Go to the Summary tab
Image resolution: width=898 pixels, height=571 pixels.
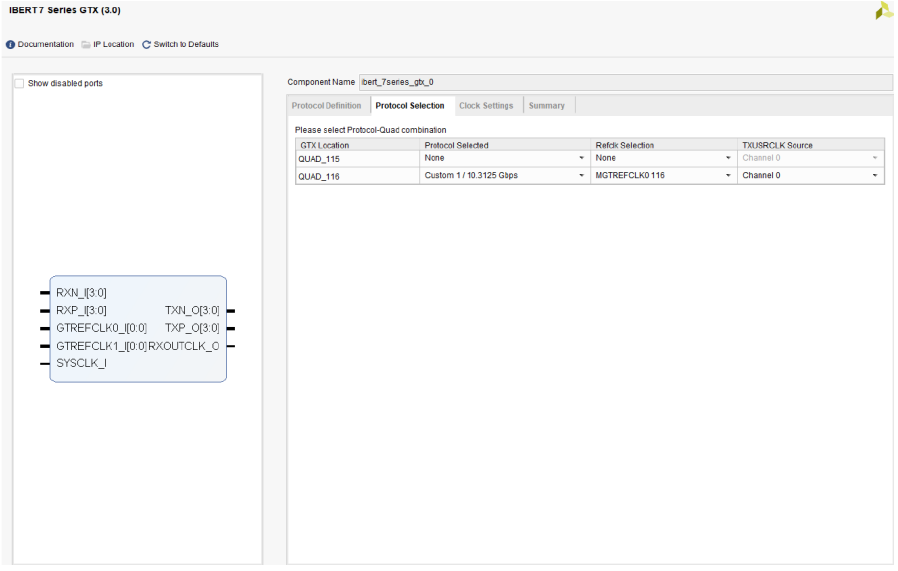click(546, 106)
